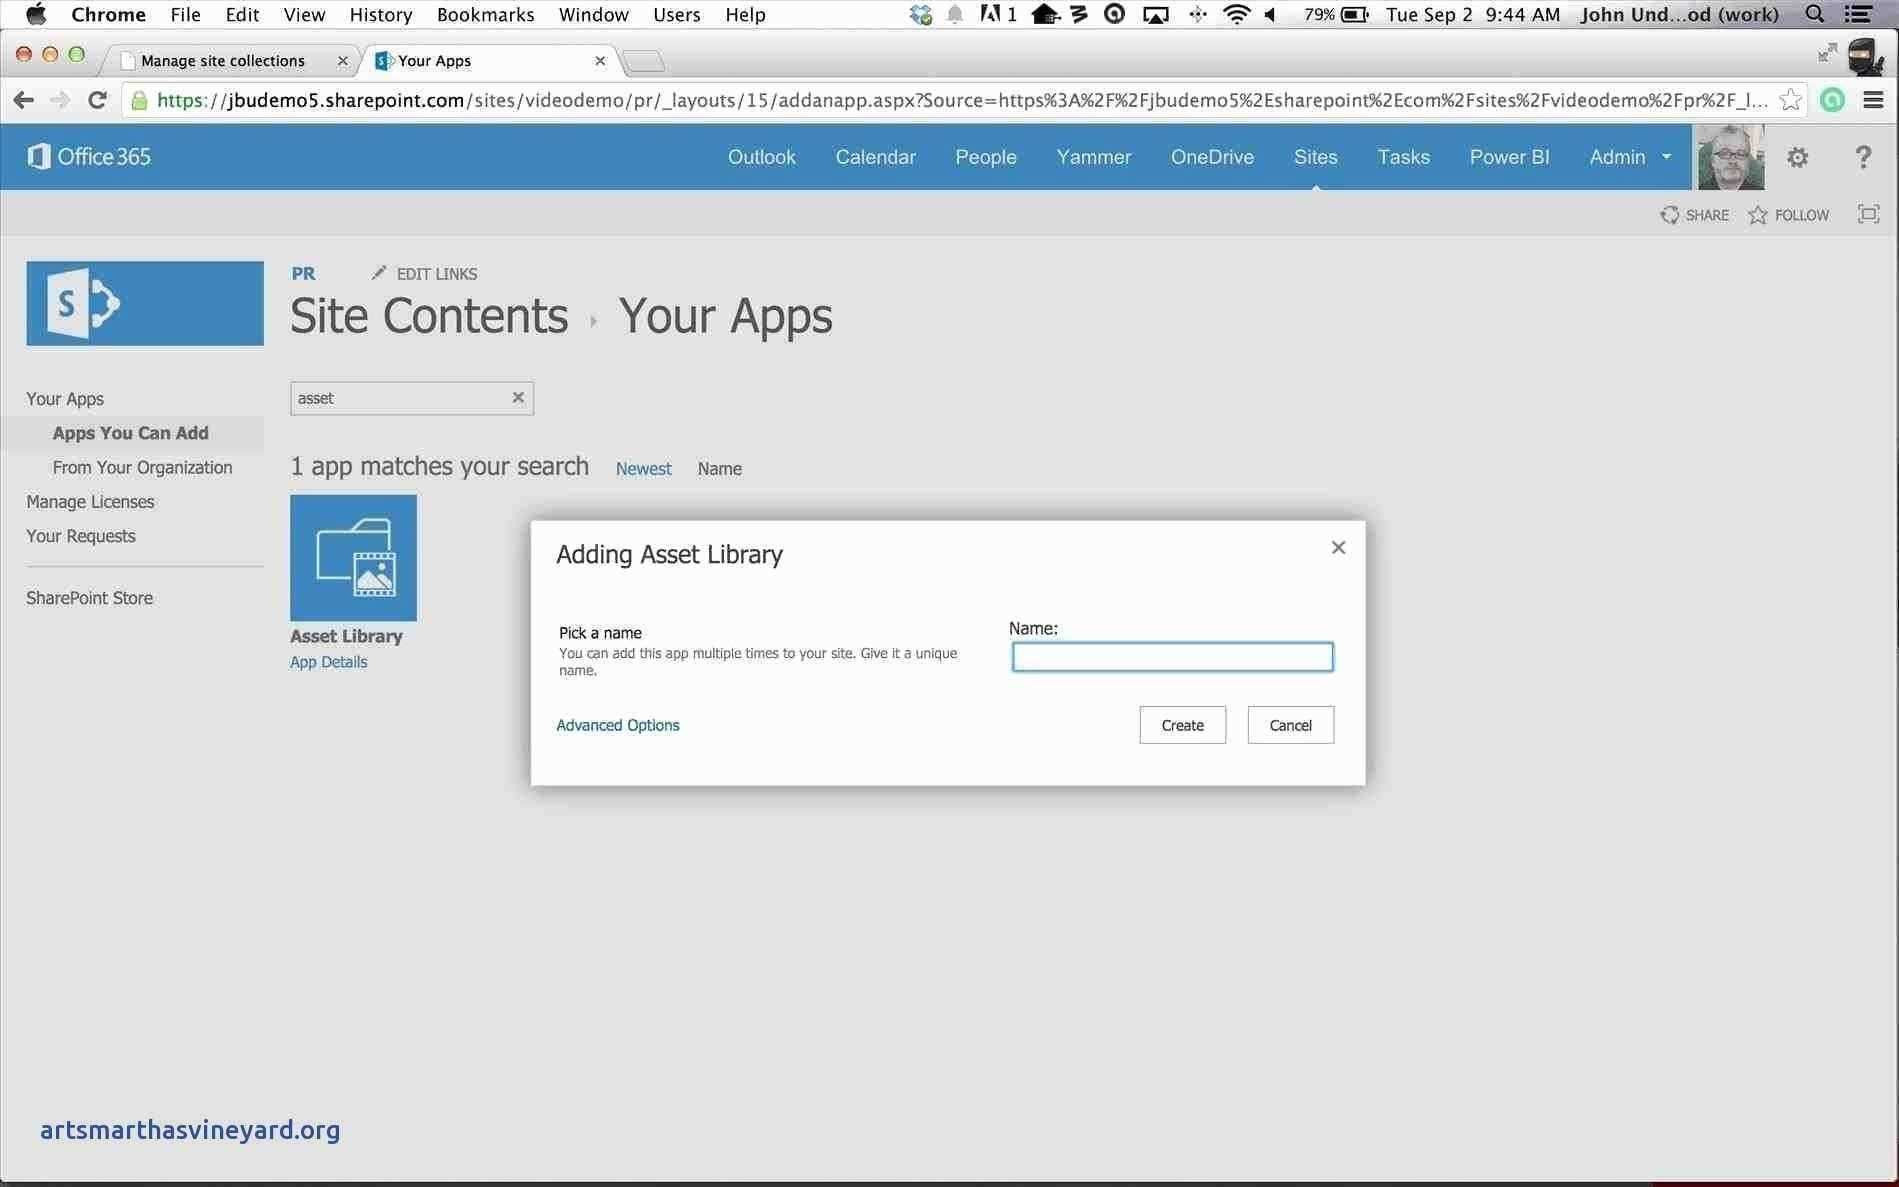
Task: Click the PR site link
Action: coord(303,274)
